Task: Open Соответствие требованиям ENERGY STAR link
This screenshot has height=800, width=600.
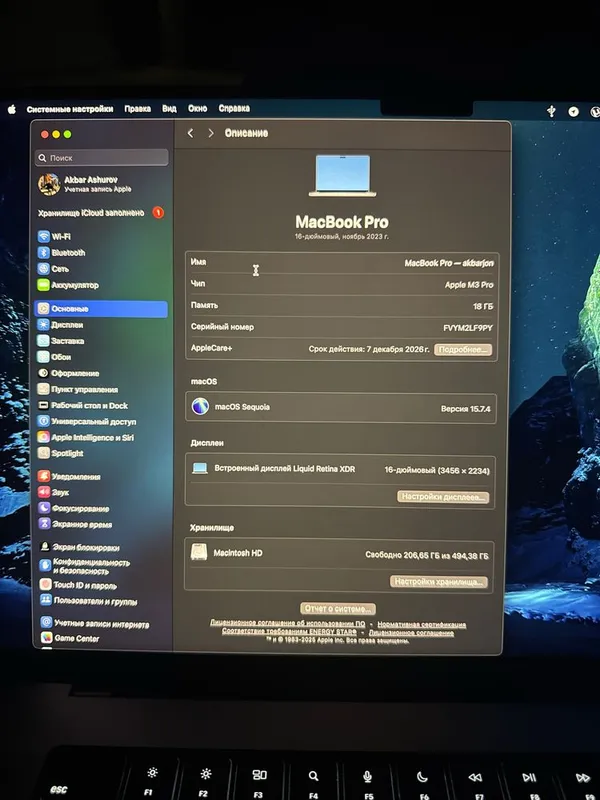Action: (x=289, y=632)
